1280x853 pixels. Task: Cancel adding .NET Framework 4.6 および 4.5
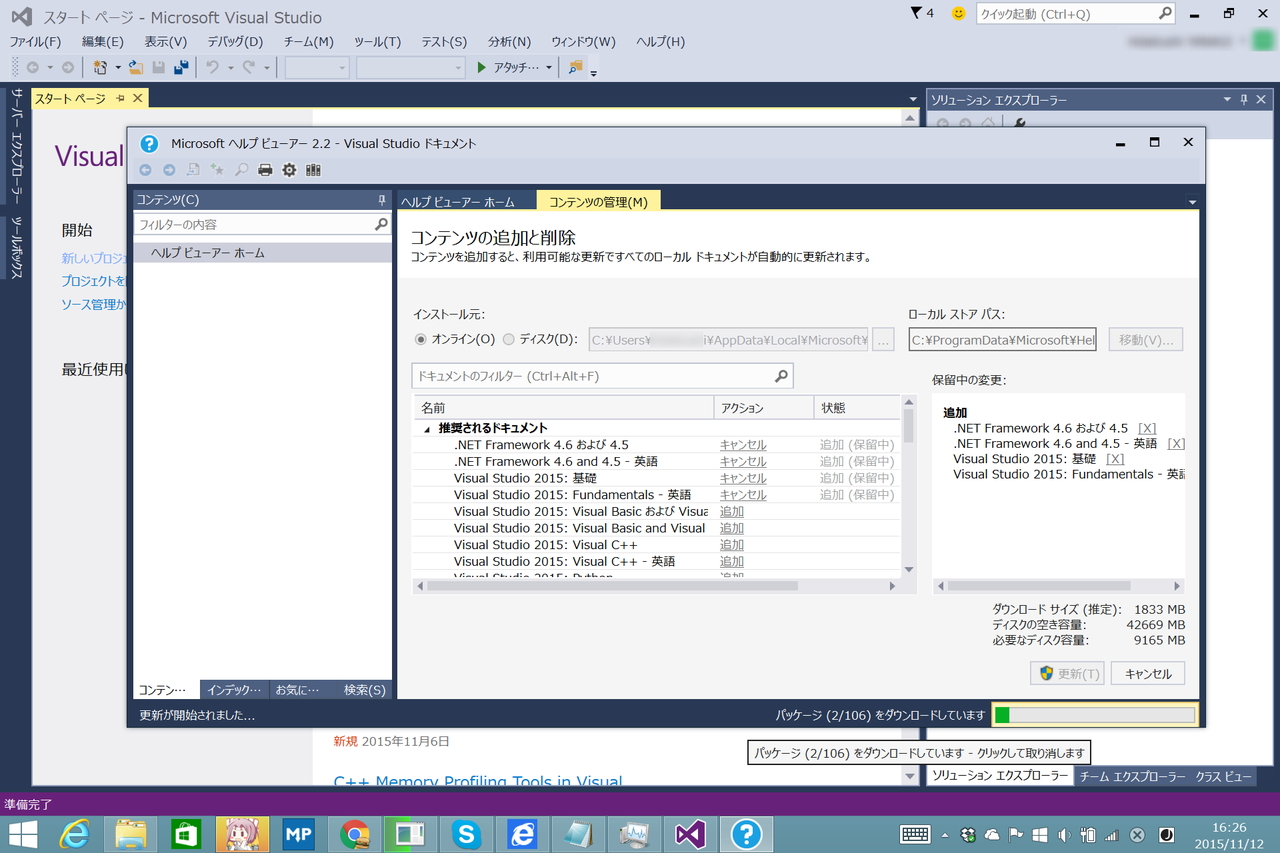[742, 444]
